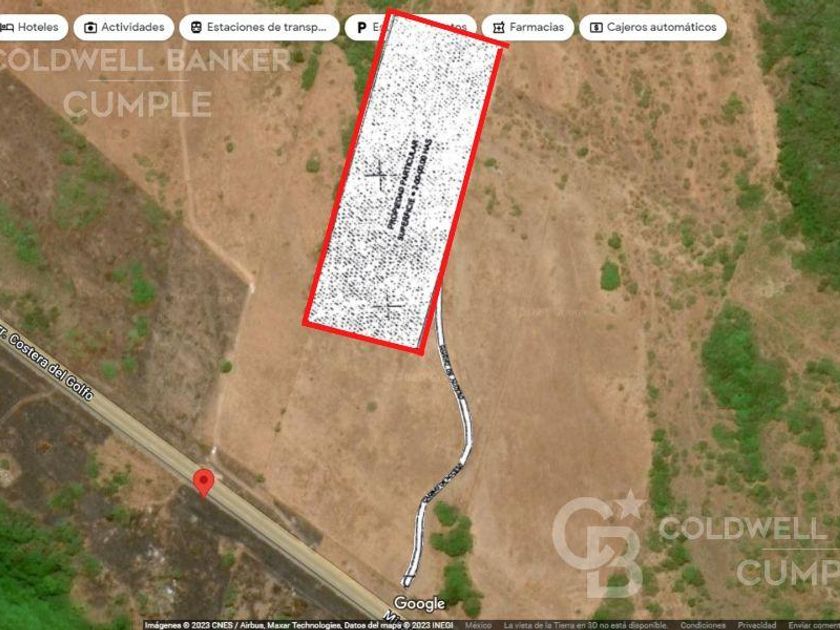Image resolution: width=840 pixels, height=630 pixels.
Task: Click the red-outlined property parcel overlay
Action: point(404,182)
